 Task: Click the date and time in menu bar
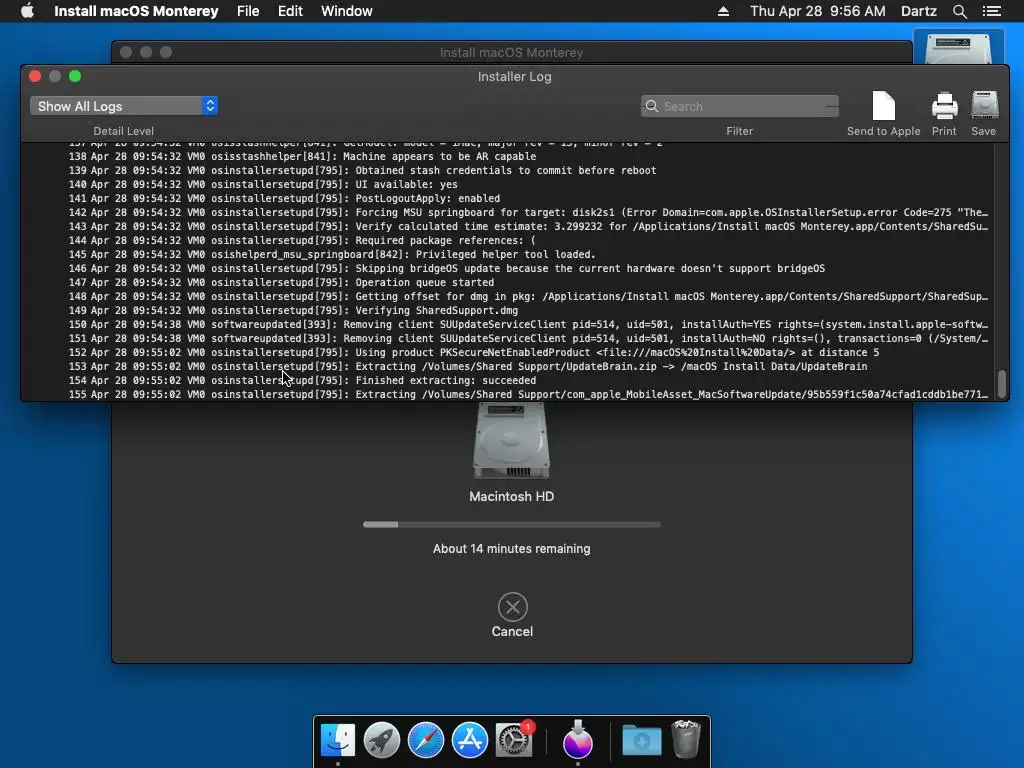point(818,11)
